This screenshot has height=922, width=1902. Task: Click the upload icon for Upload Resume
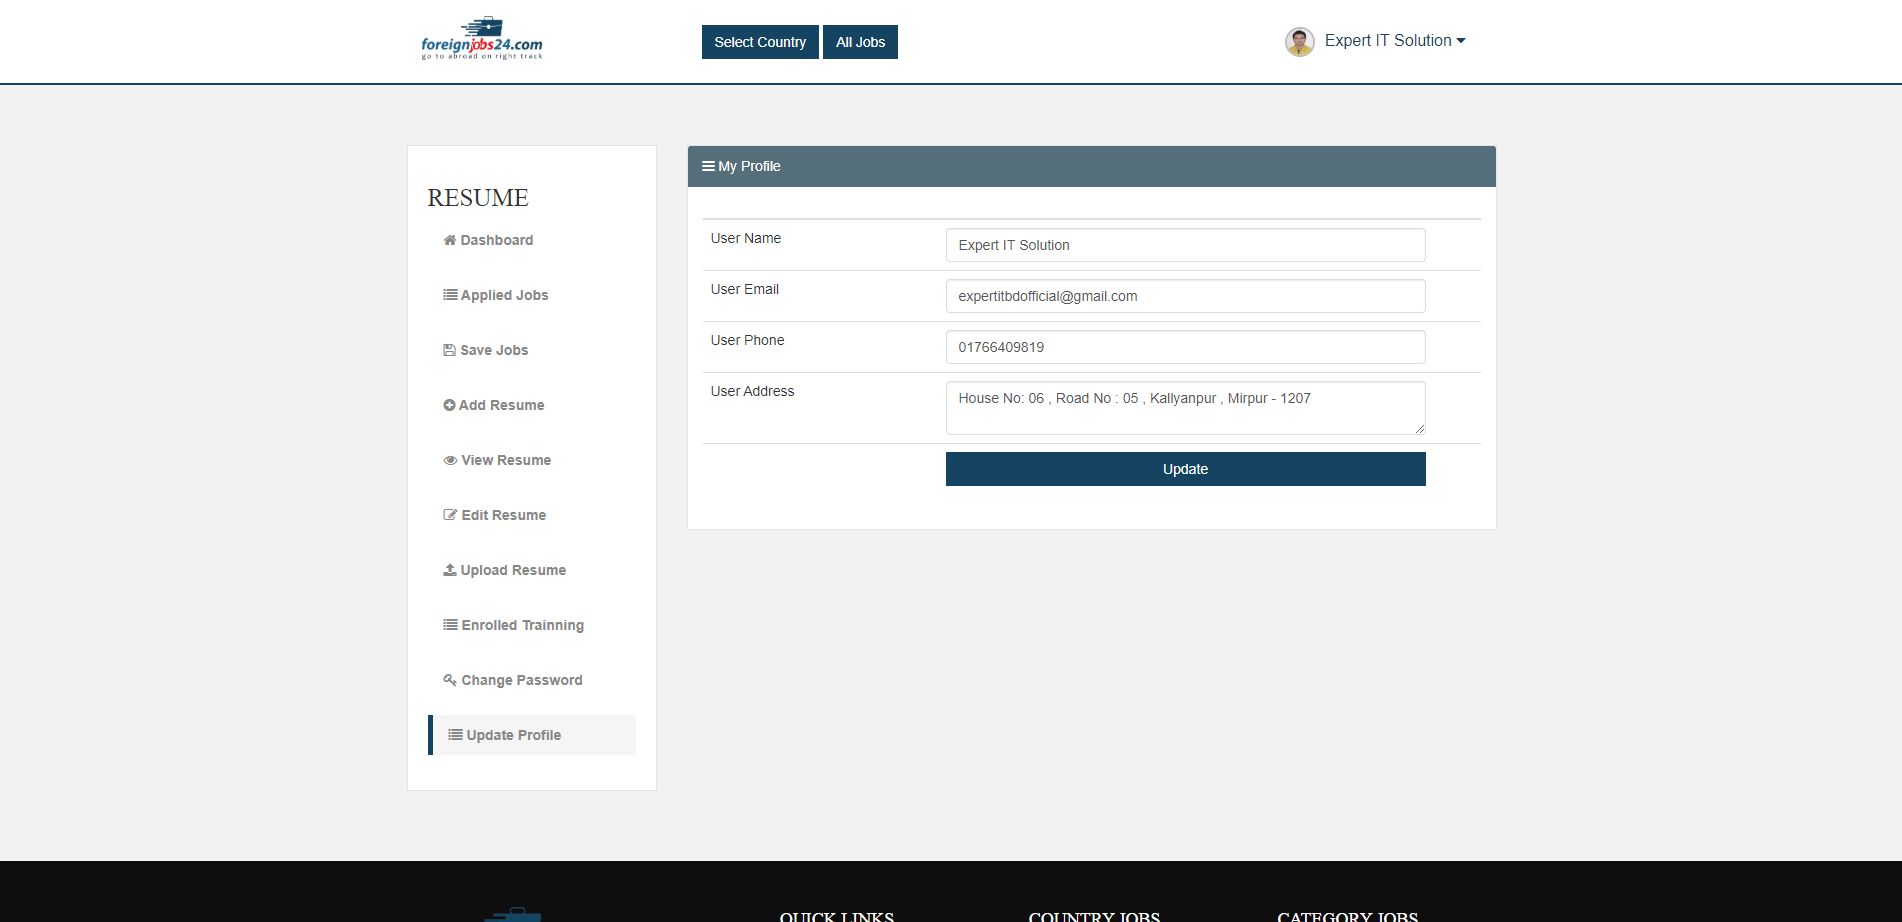tap(449, 570)
